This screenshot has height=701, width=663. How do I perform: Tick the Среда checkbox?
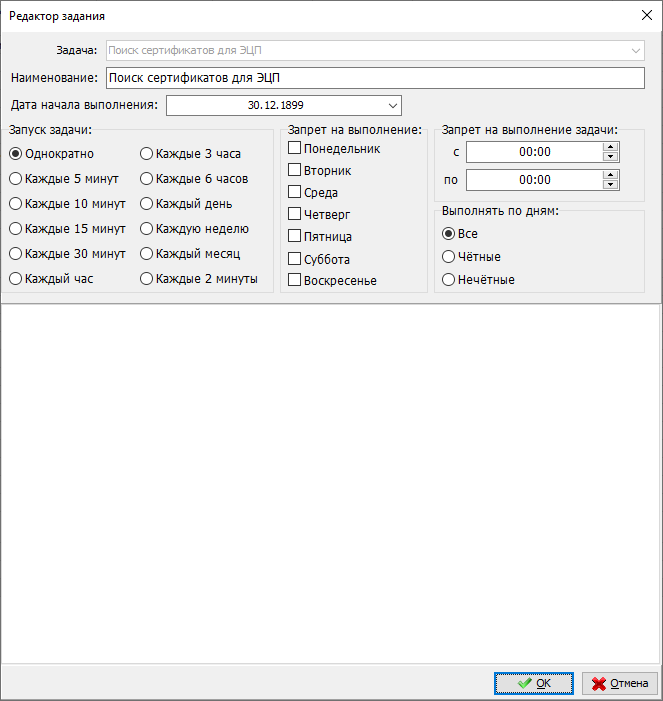(295, 192)
